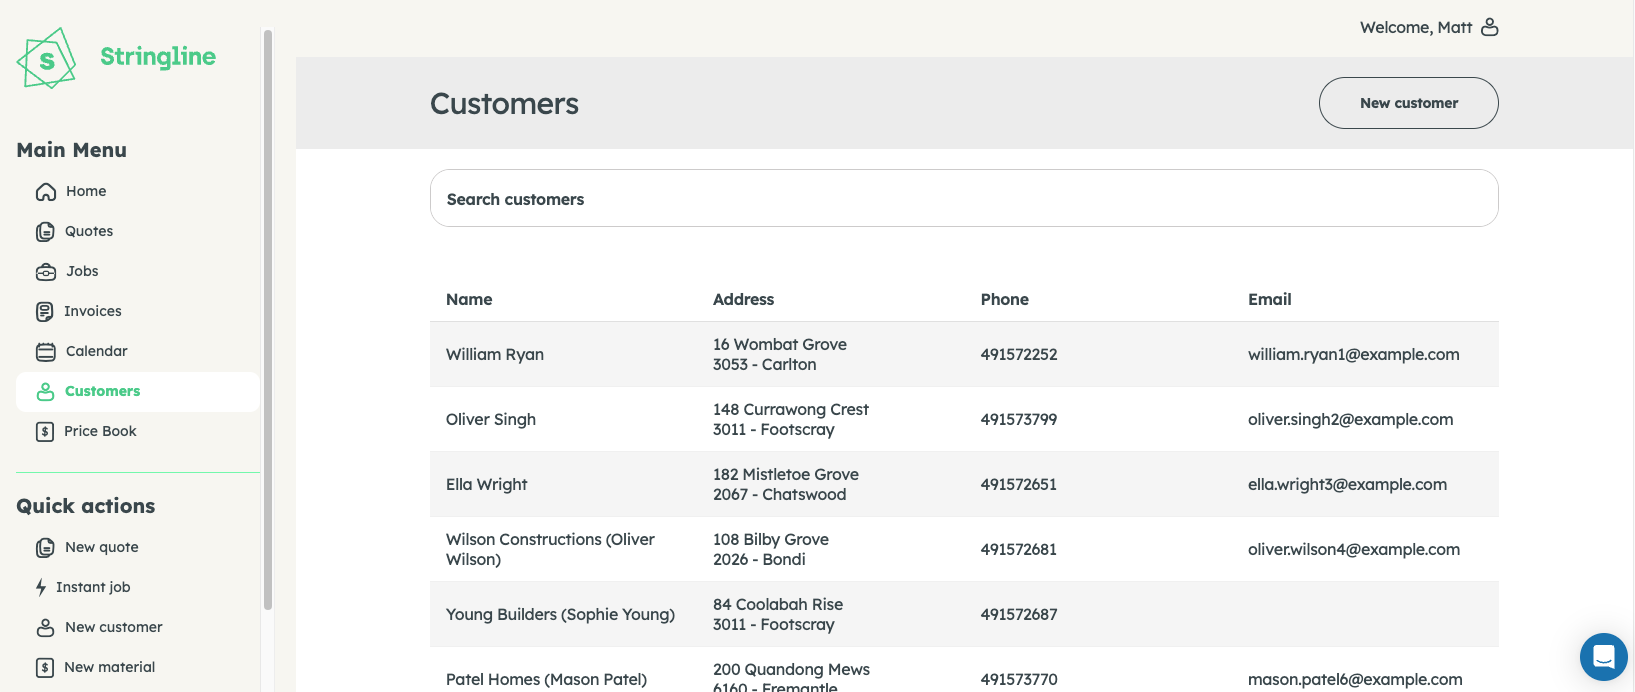Open the chat support bubble

tap(1604, 657)
